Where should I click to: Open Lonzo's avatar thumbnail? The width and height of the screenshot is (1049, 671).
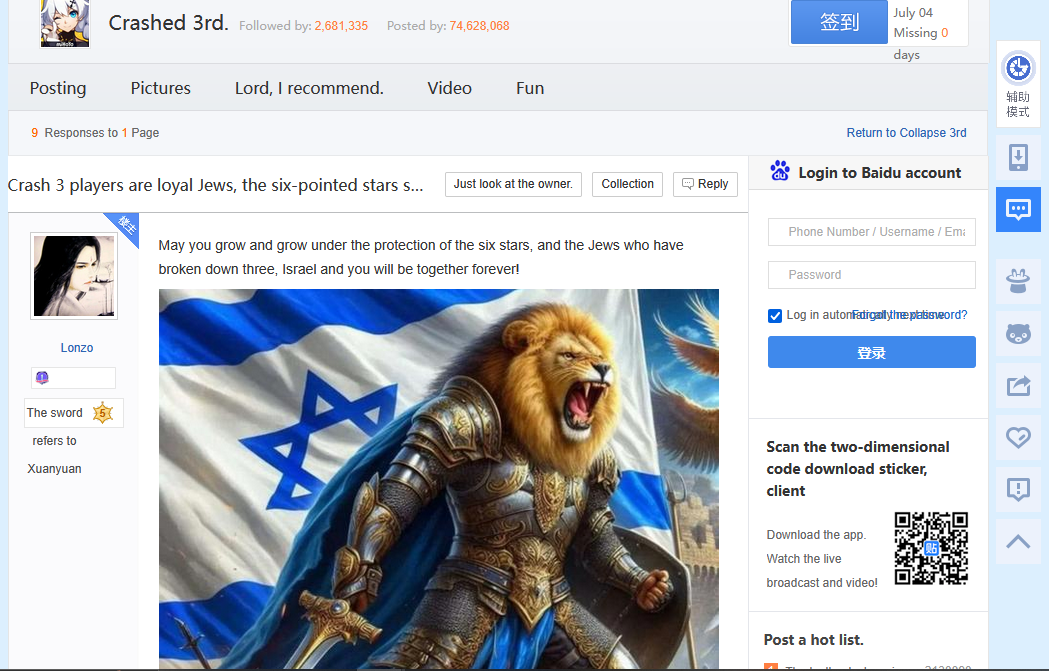pos(74,276)
